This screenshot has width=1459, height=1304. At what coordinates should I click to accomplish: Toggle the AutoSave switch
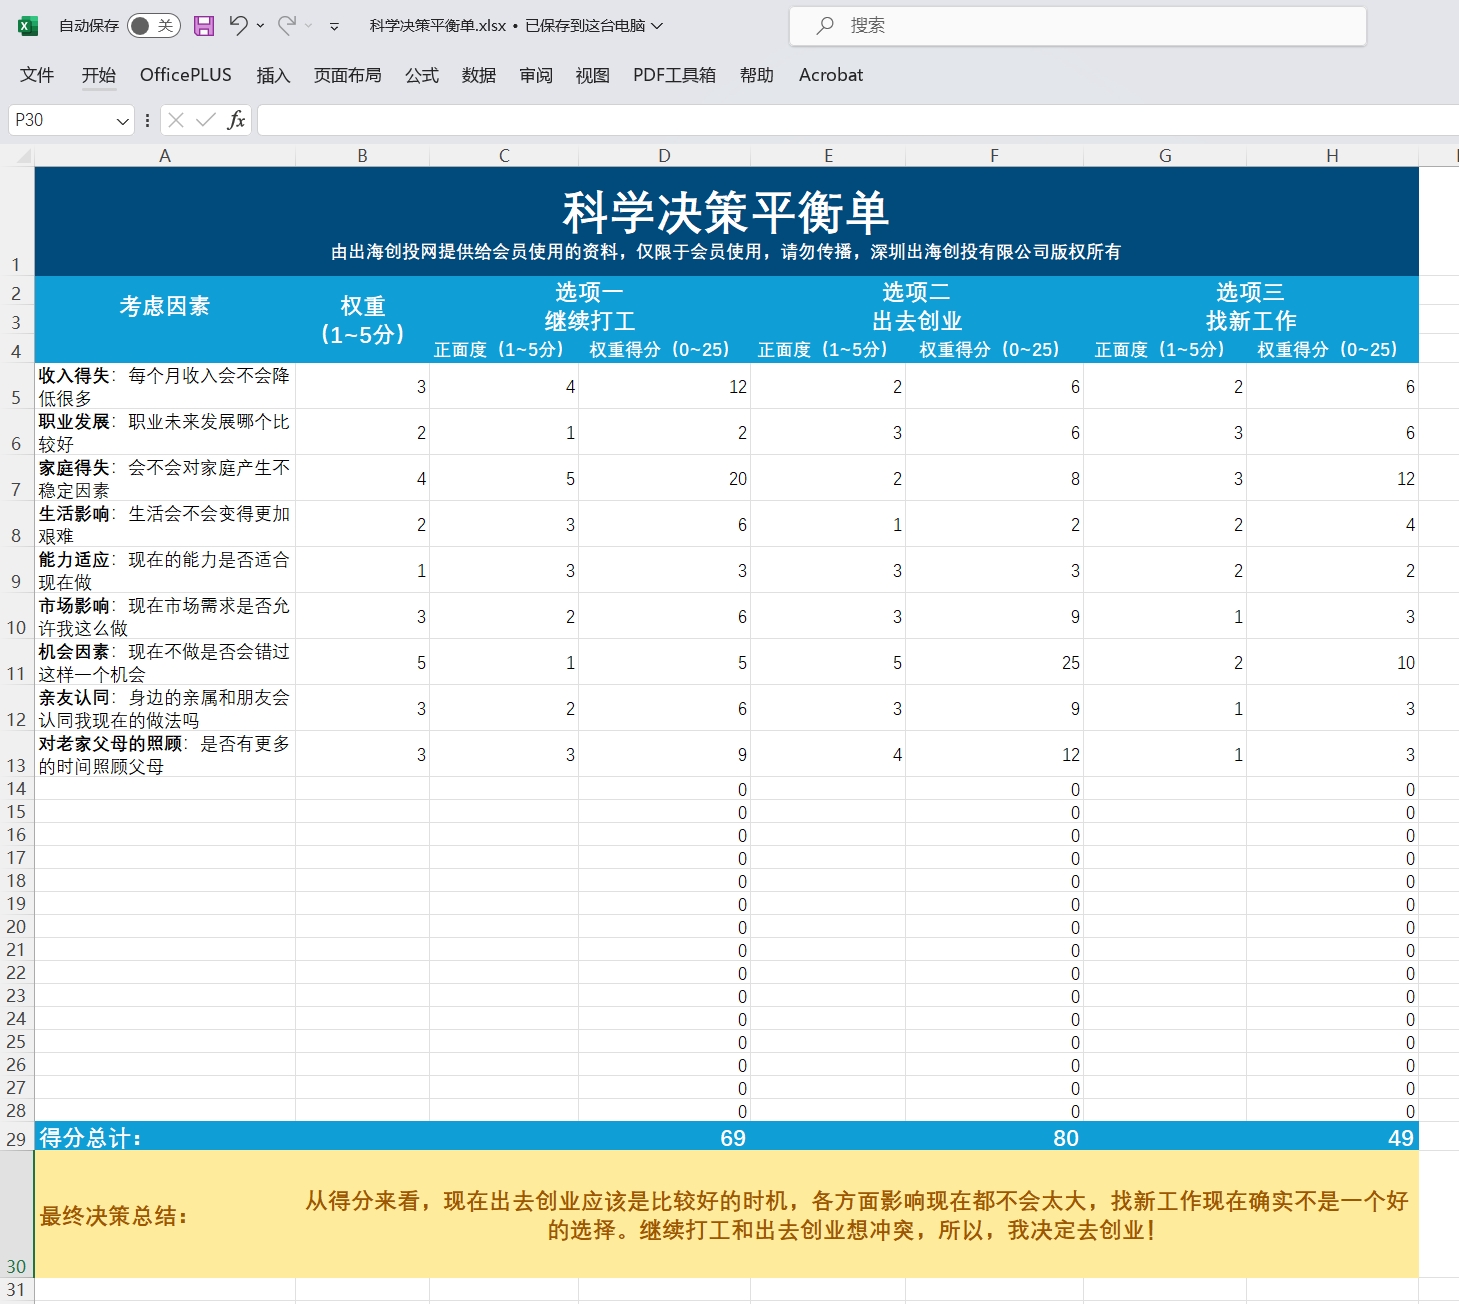153,26
